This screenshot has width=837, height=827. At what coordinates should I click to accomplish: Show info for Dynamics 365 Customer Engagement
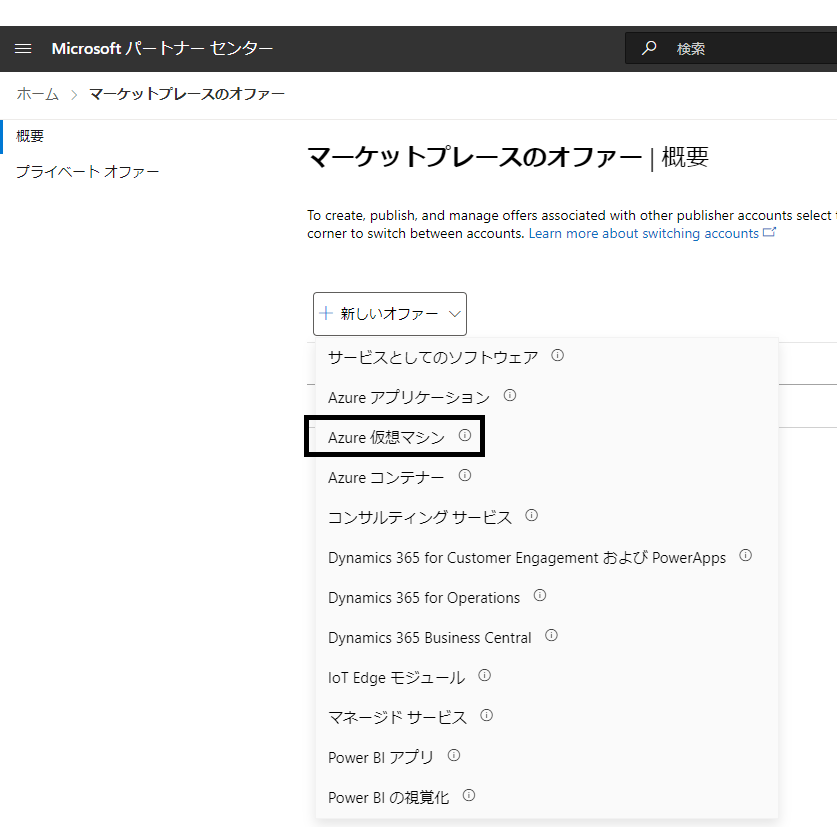pyautogui.click(x=746, y=556)
